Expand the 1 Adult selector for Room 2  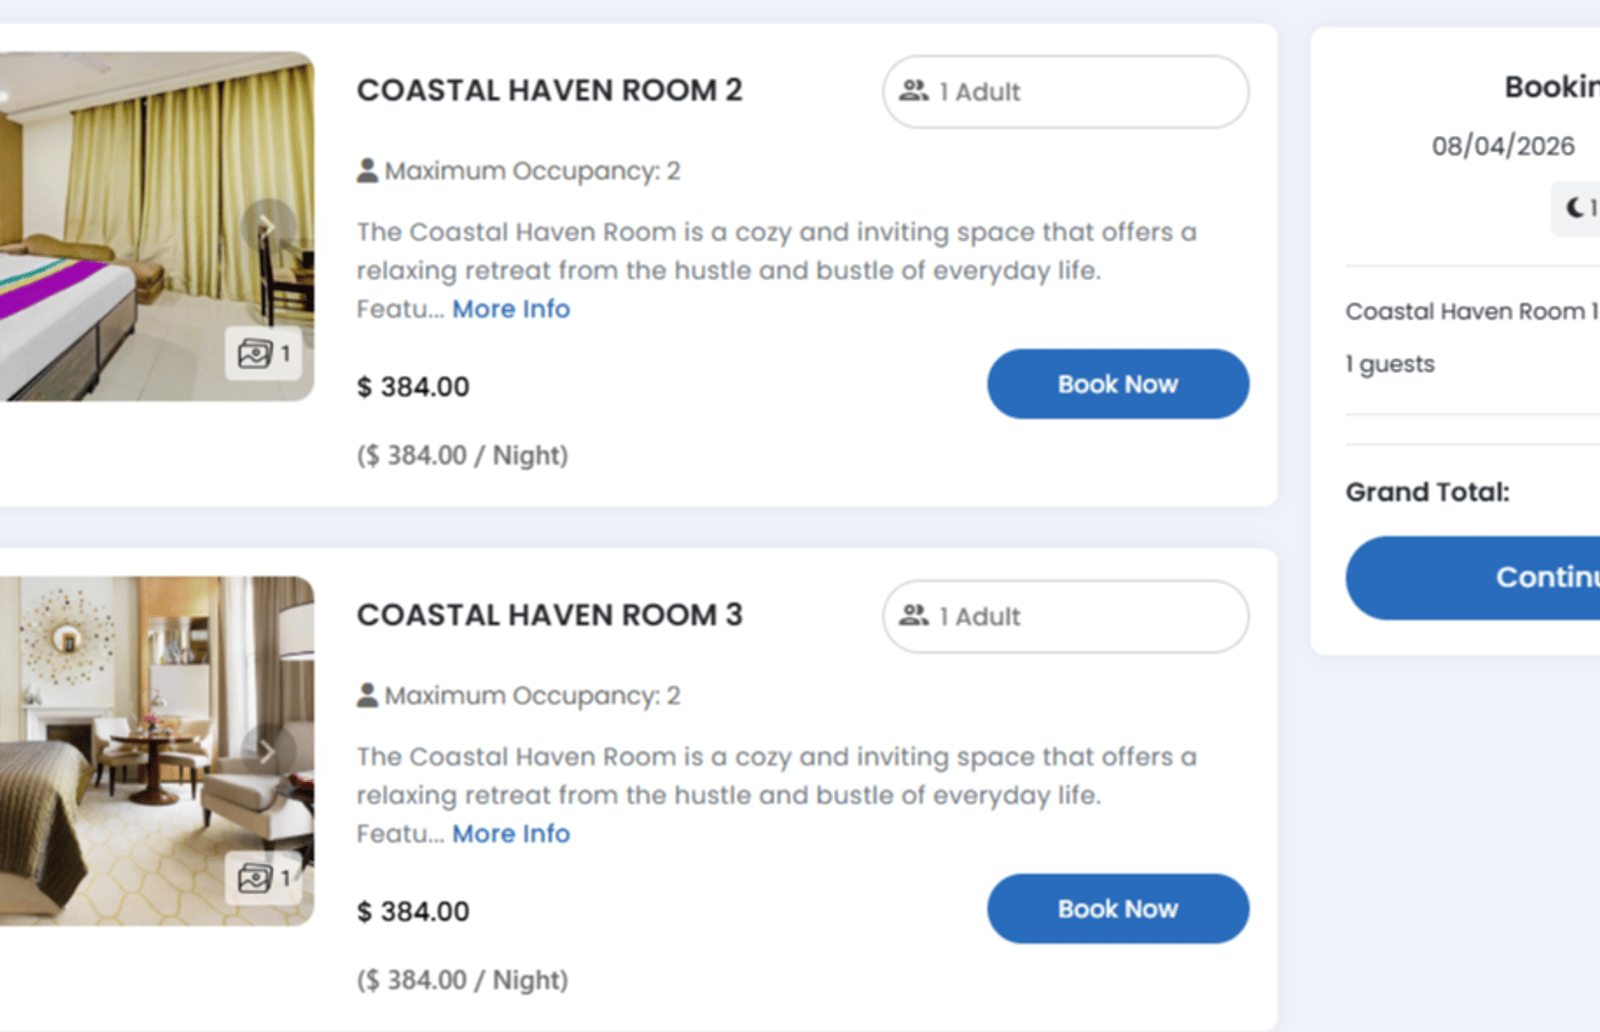tap(1065, 91)
